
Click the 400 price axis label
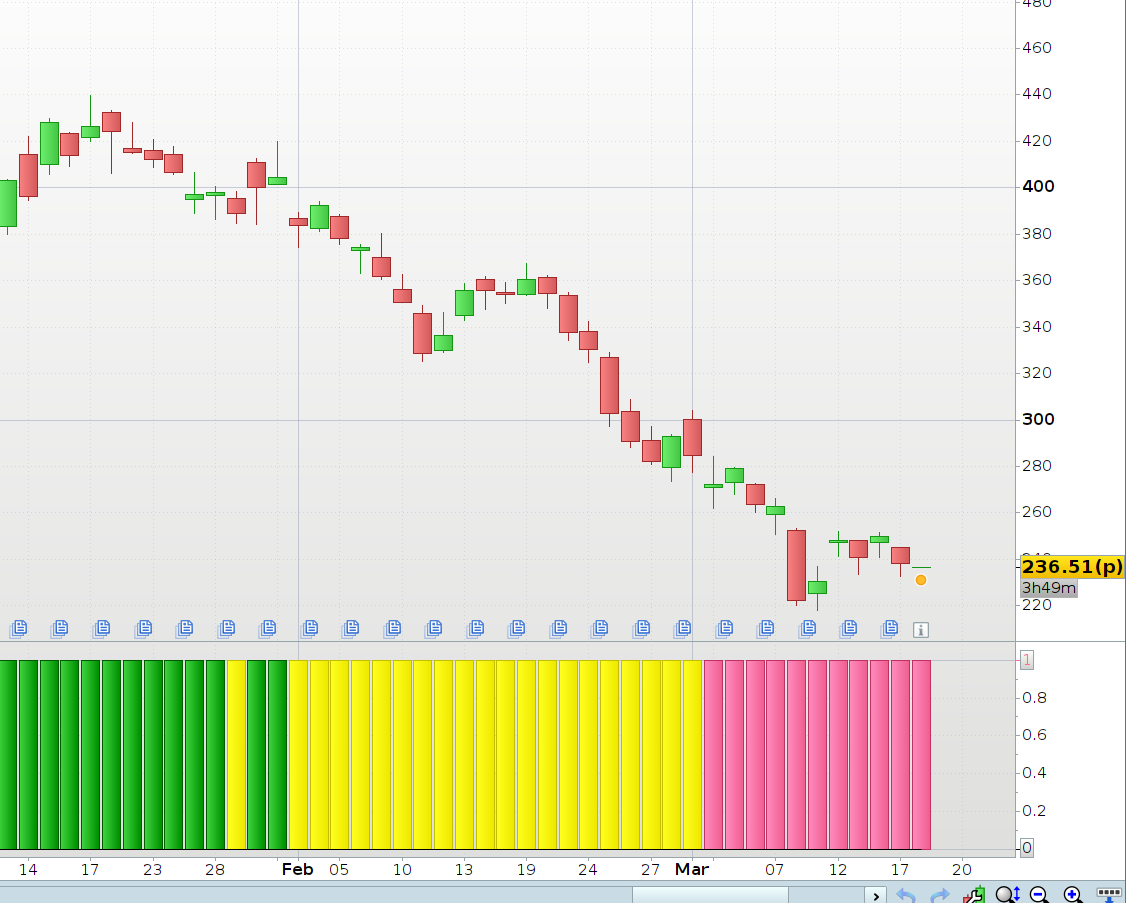(1038, 186)
